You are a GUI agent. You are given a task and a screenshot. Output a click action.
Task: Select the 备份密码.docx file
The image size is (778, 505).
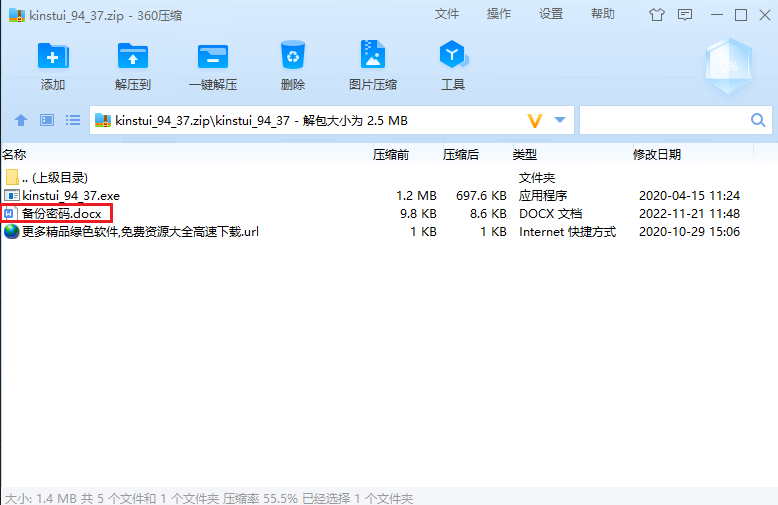point(62,213)
